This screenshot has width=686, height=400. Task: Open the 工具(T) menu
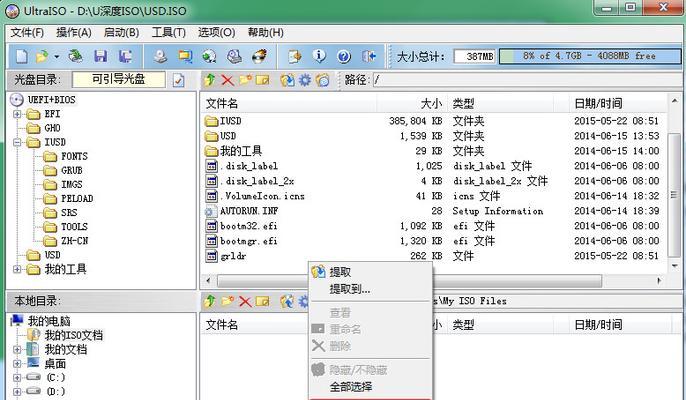pyautogui.click(x=168, y=32)
